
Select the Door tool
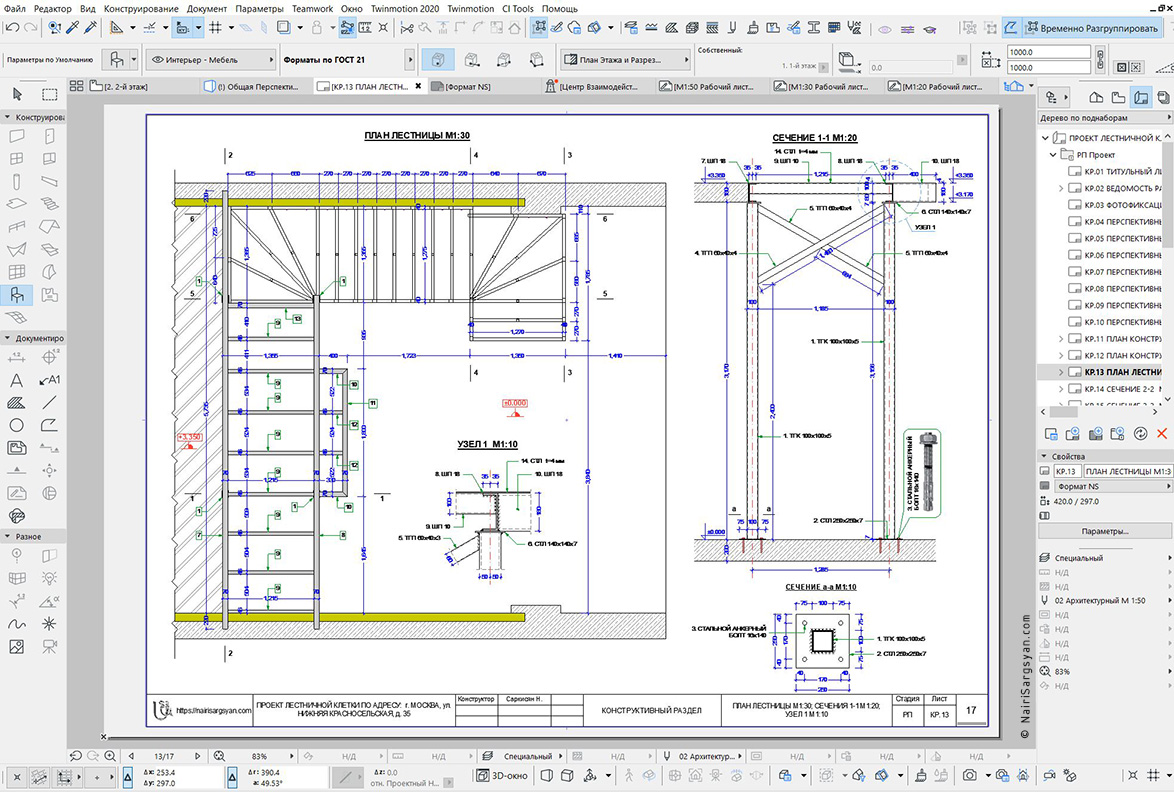tap(49, 136)
